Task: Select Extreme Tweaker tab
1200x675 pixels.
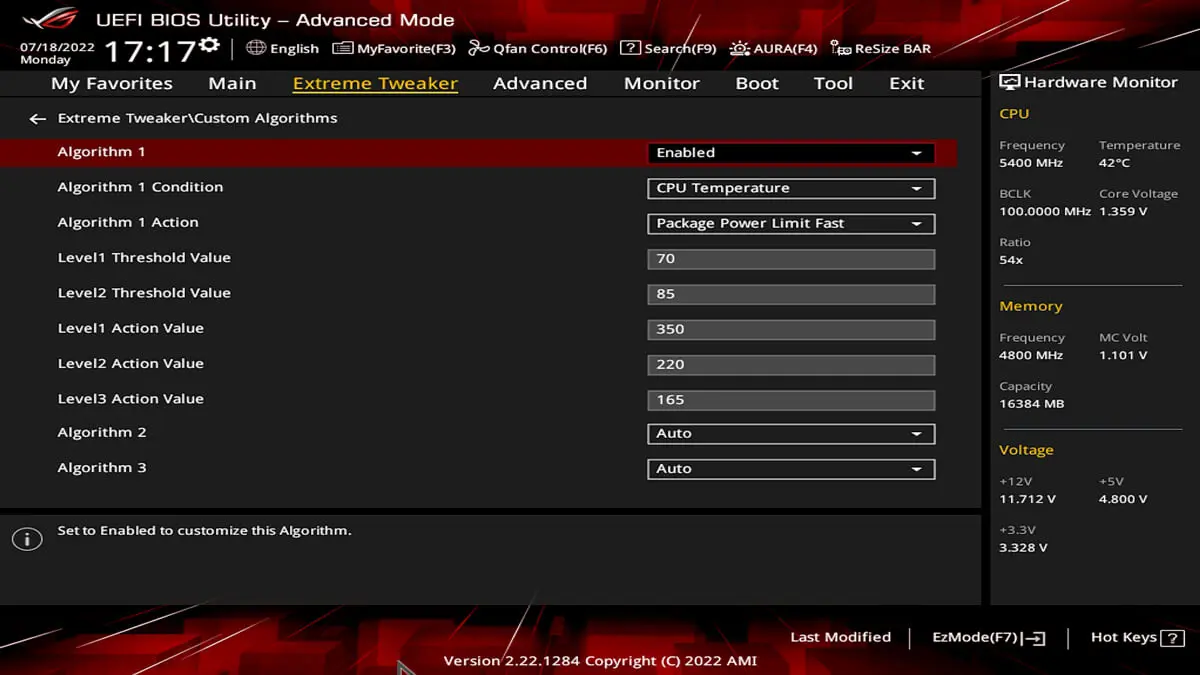Action: click(x=375, y=84)
